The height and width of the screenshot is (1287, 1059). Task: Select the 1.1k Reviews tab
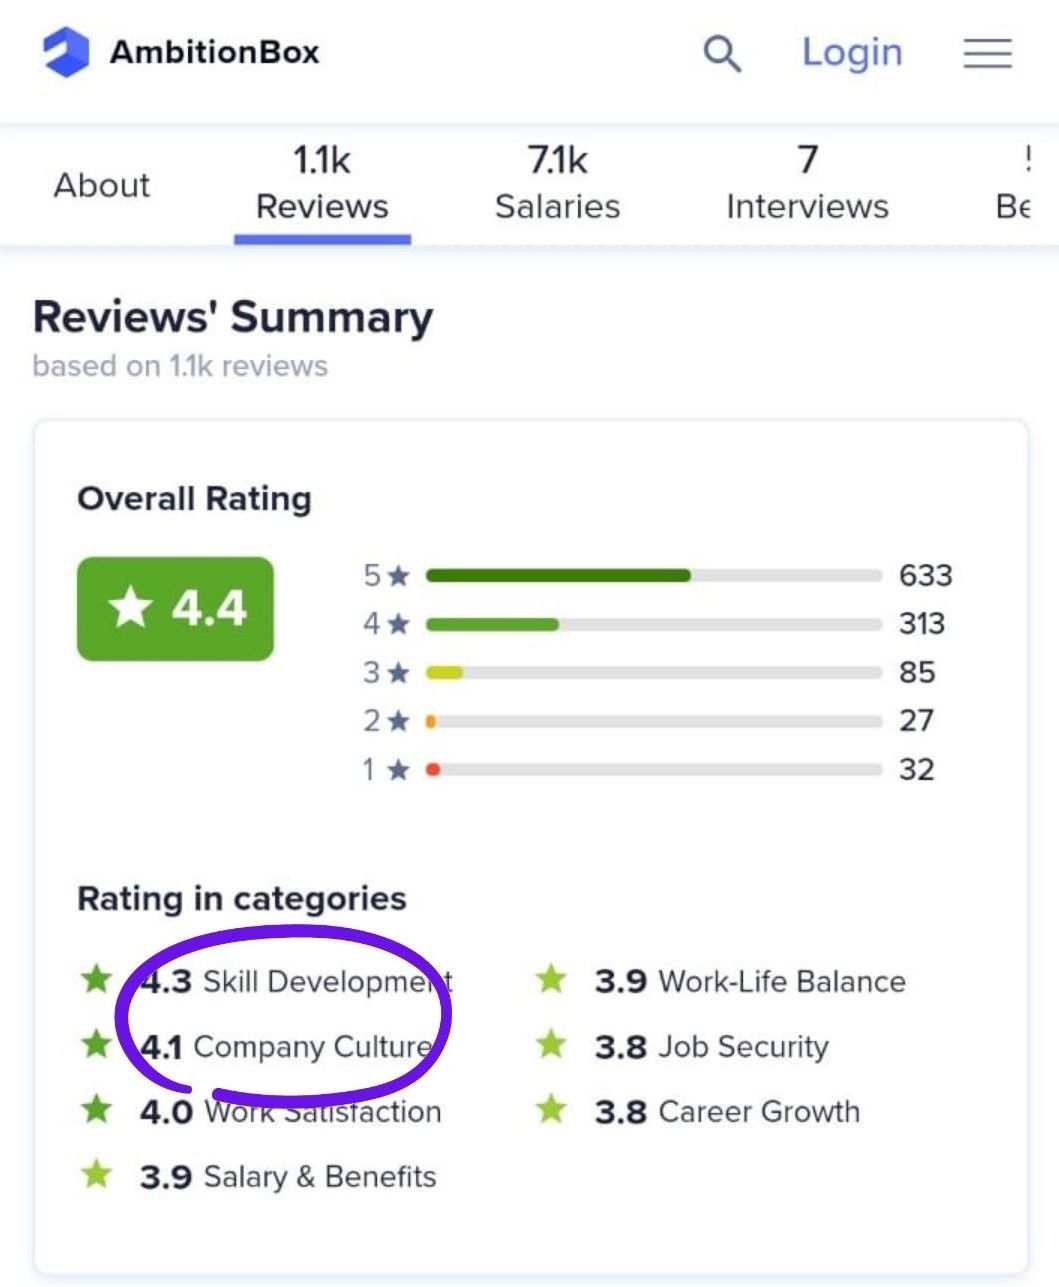(322, 183)
